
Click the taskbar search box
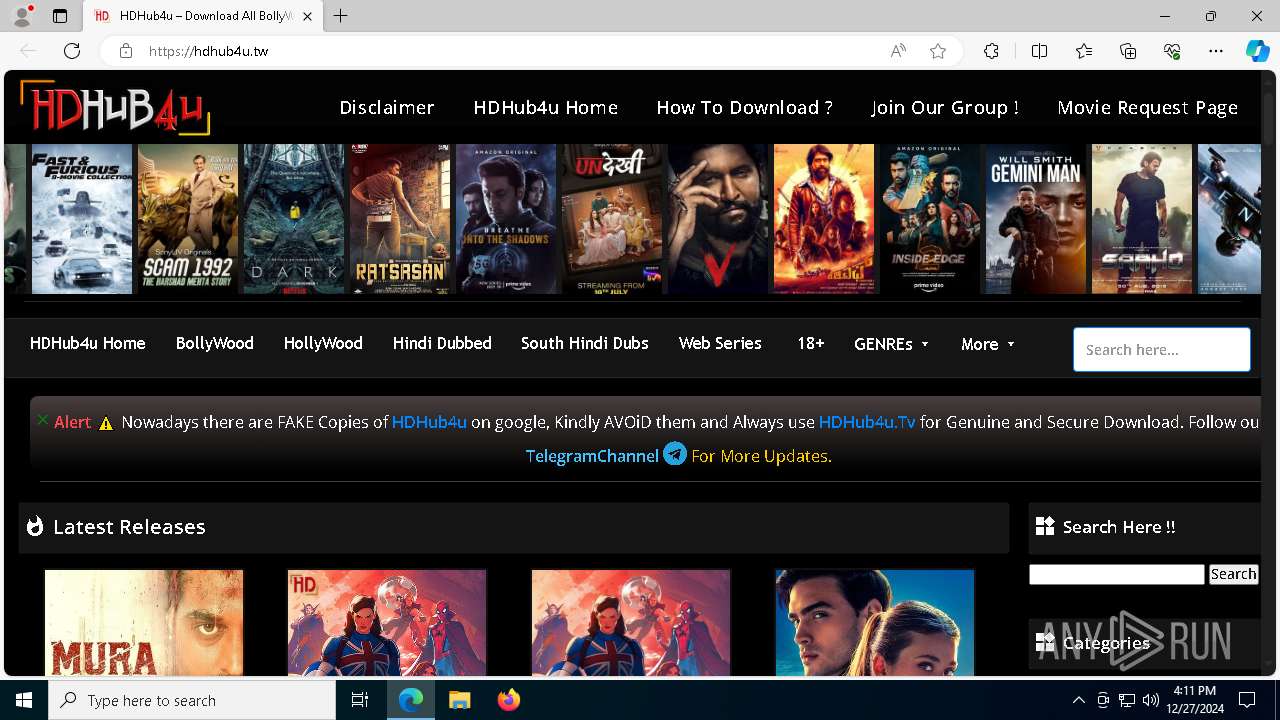pyautogui.click(x=192, y=700)
